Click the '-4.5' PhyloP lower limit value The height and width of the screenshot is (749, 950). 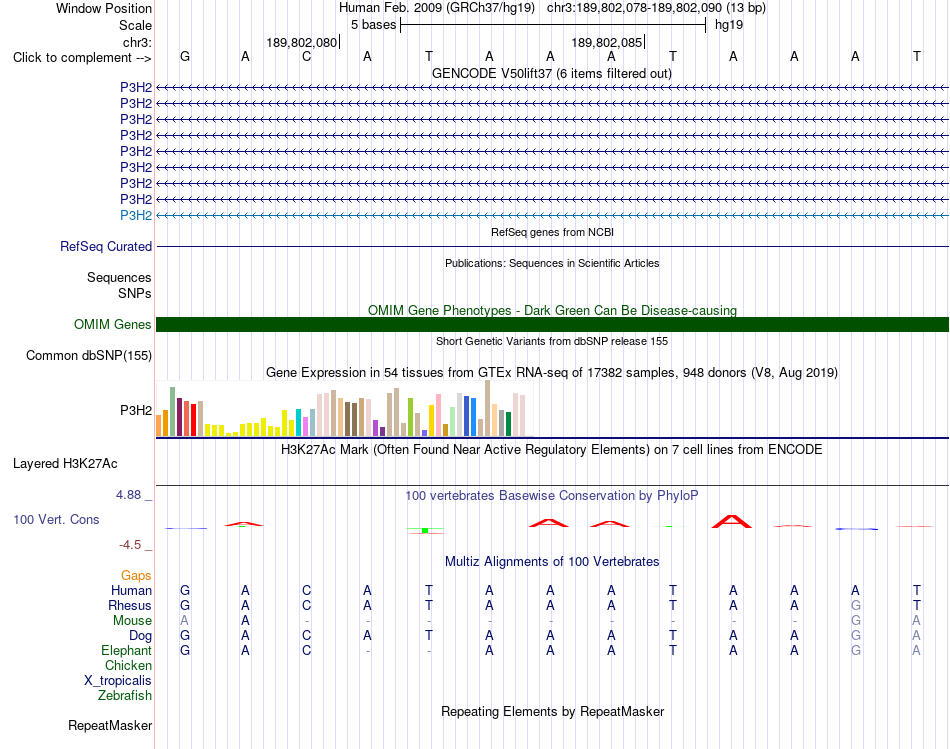tap(130, 545)
